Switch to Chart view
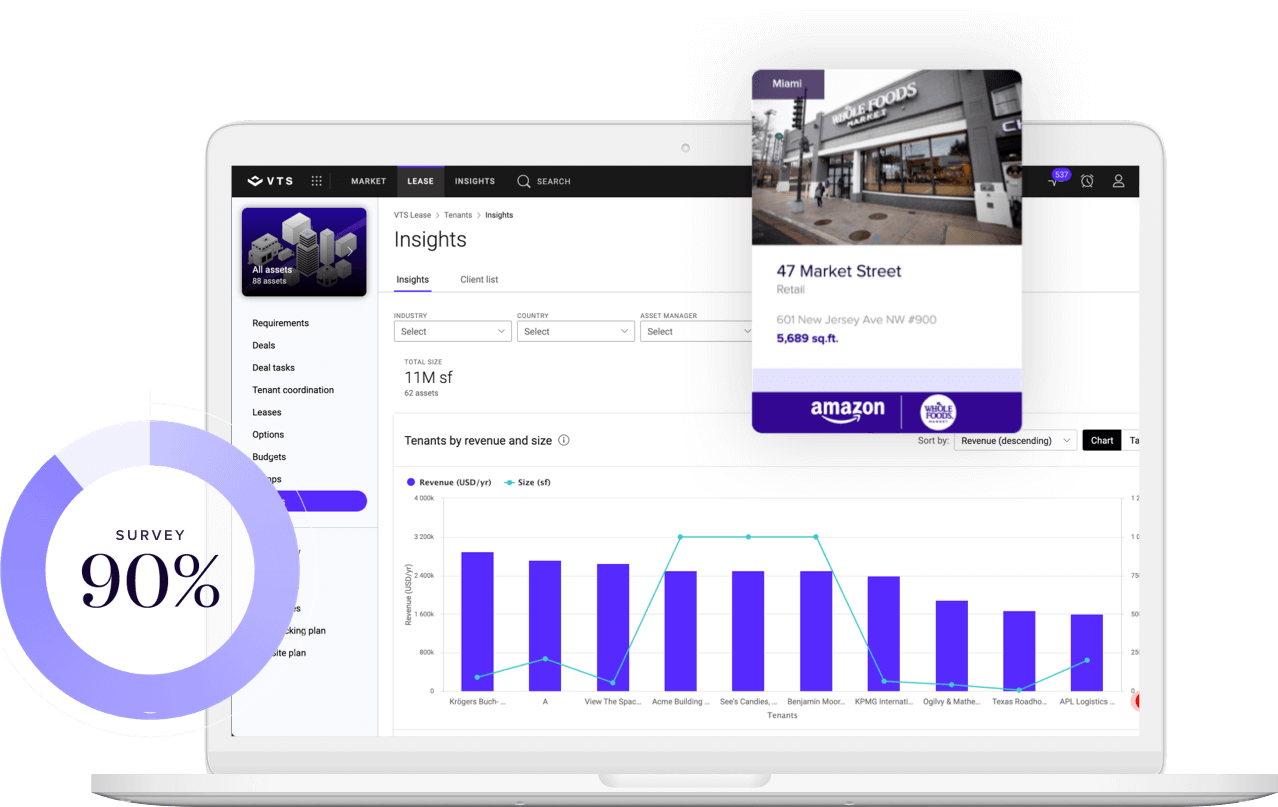Screen dimensions: 1278x807 1101,440
